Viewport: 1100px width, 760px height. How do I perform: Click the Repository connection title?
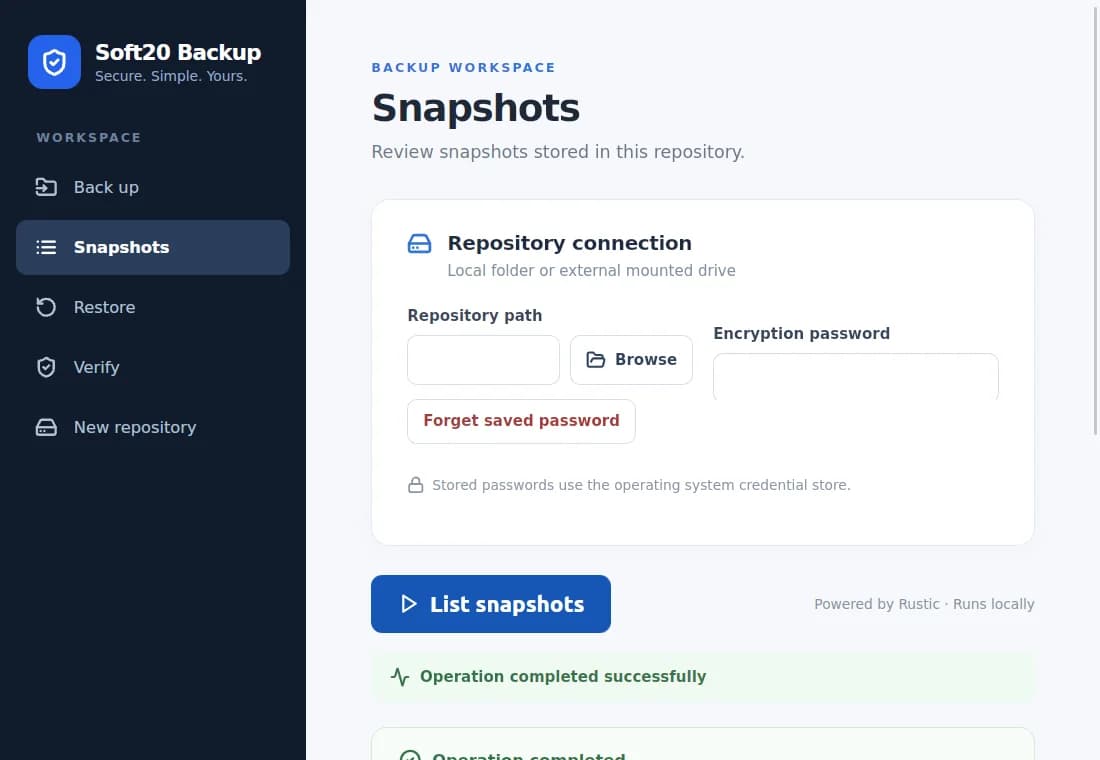click(x=570, y=243)
